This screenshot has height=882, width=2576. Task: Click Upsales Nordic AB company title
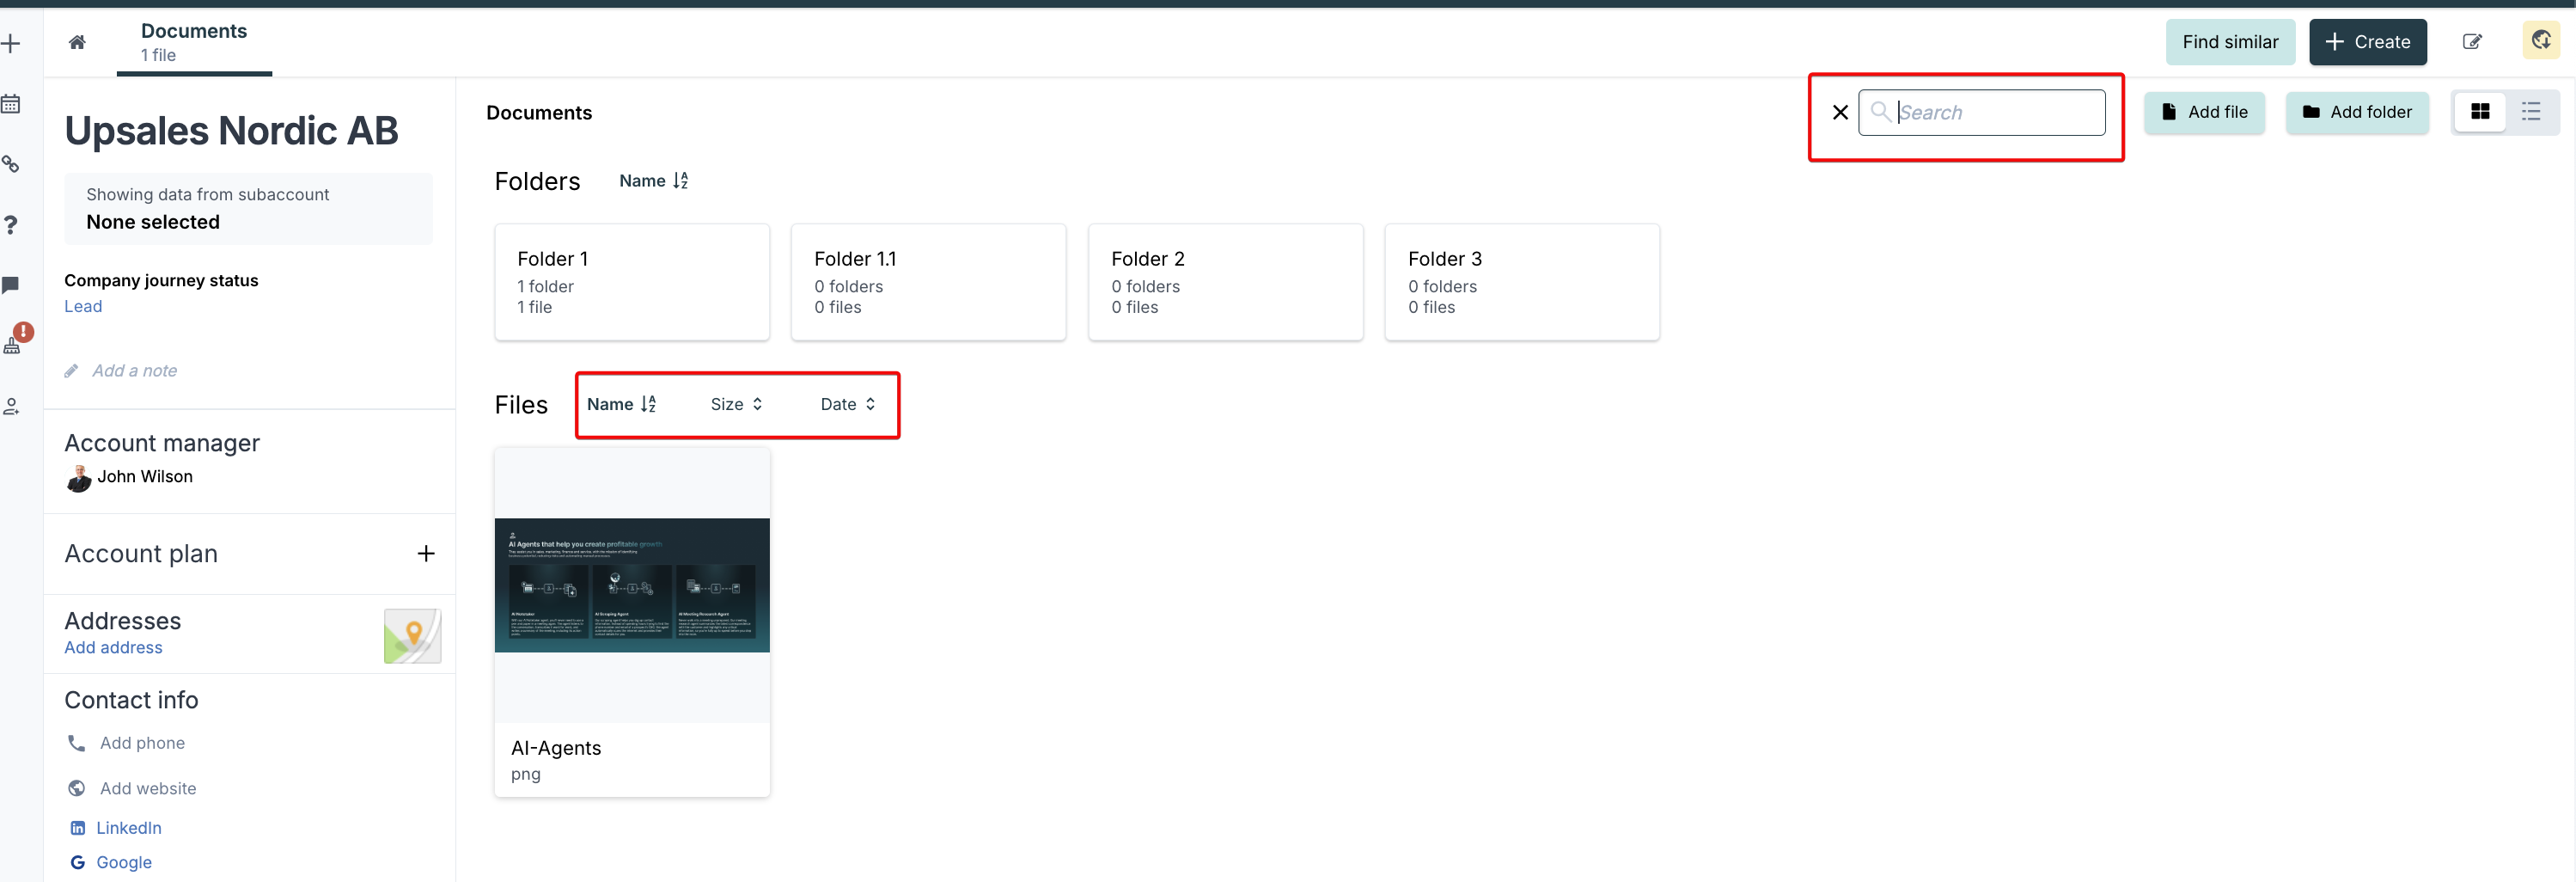coord(232,131)
